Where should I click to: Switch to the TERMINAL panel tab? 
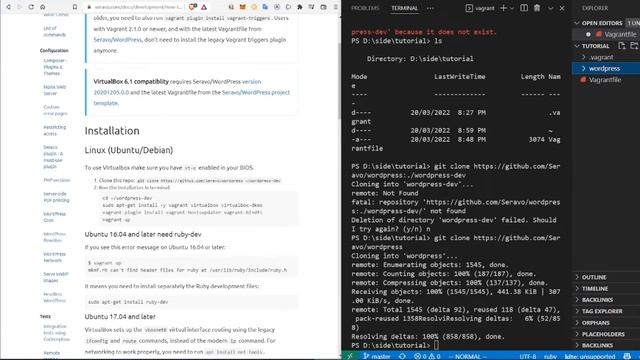(x=404, y=8)
